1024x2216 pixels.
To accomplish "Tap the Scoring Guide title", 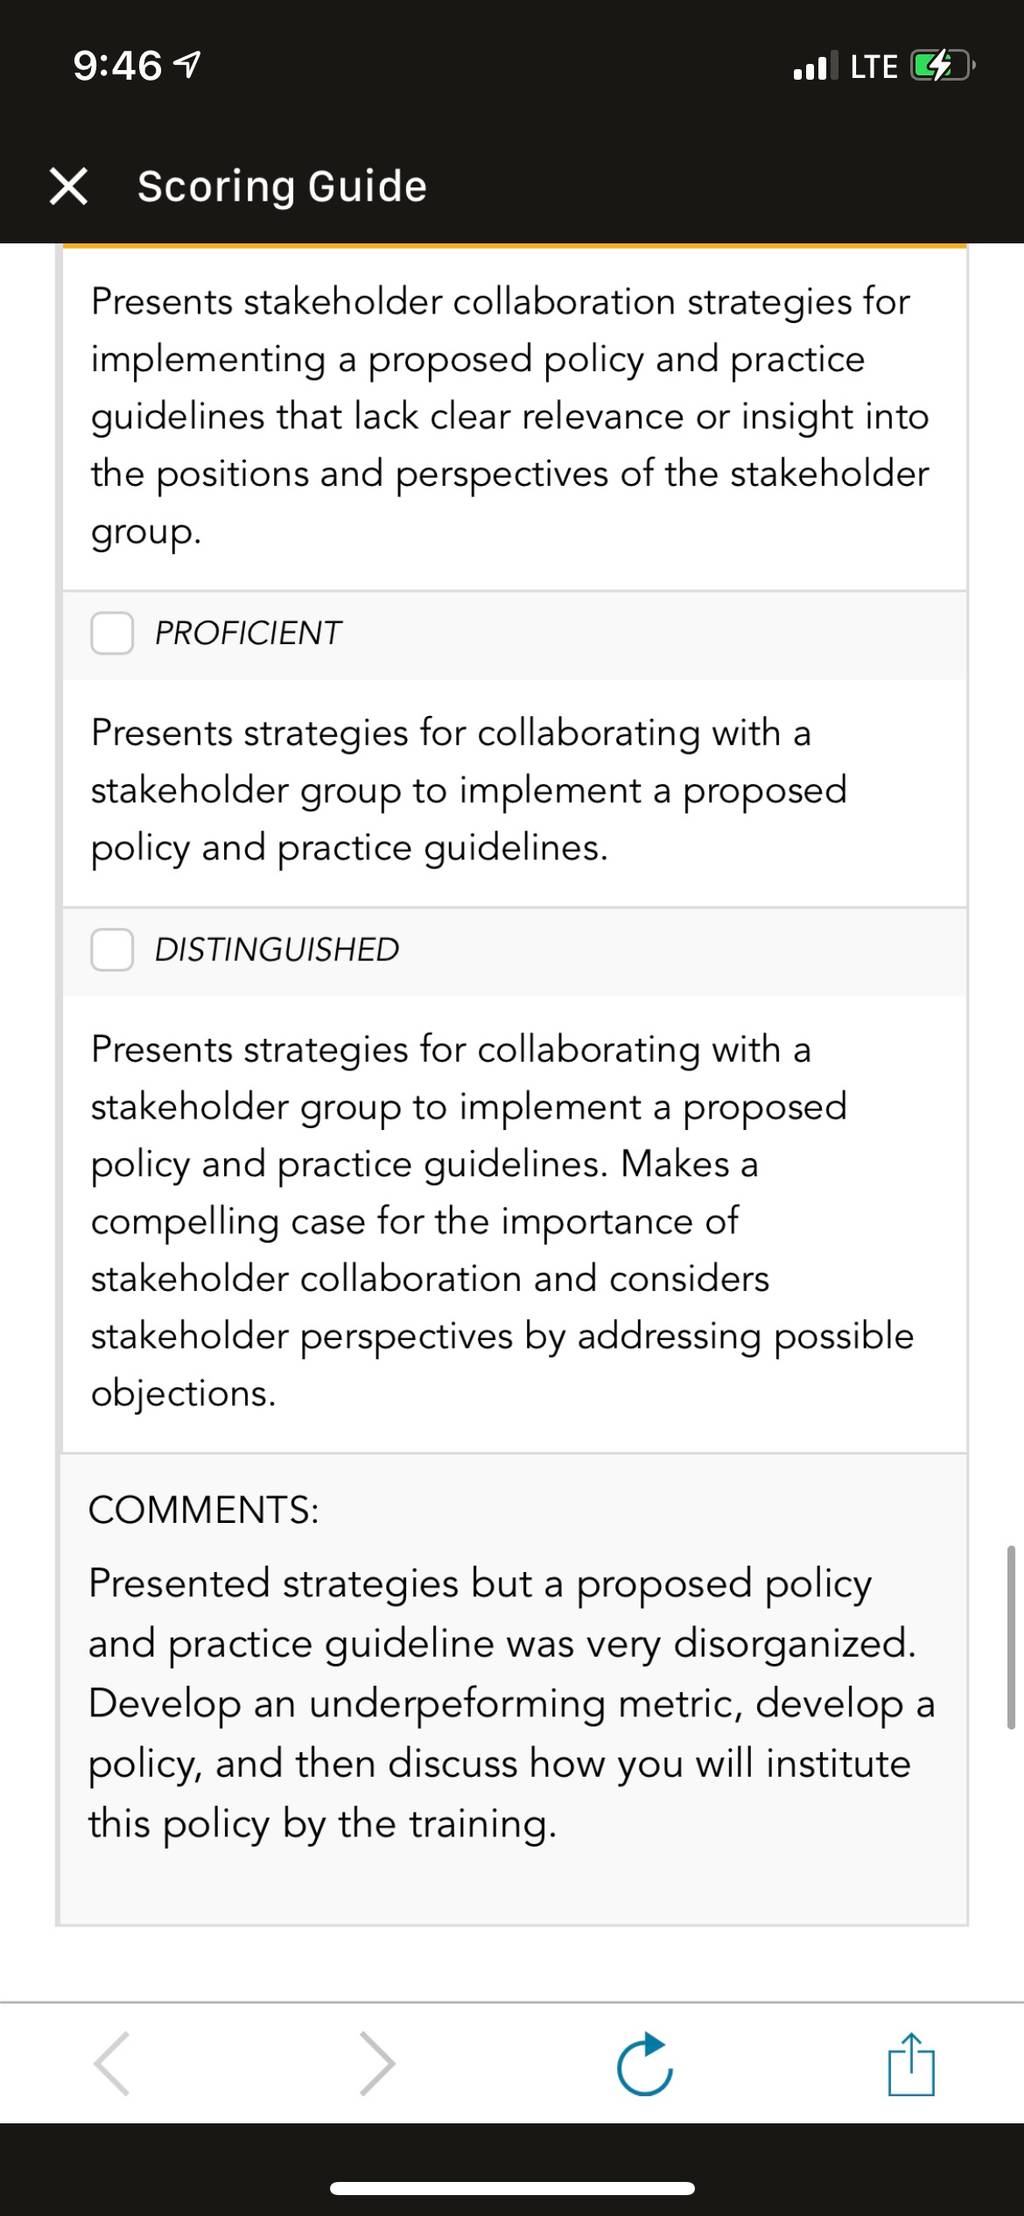I will pyautogui.click(x=282, y=187).
